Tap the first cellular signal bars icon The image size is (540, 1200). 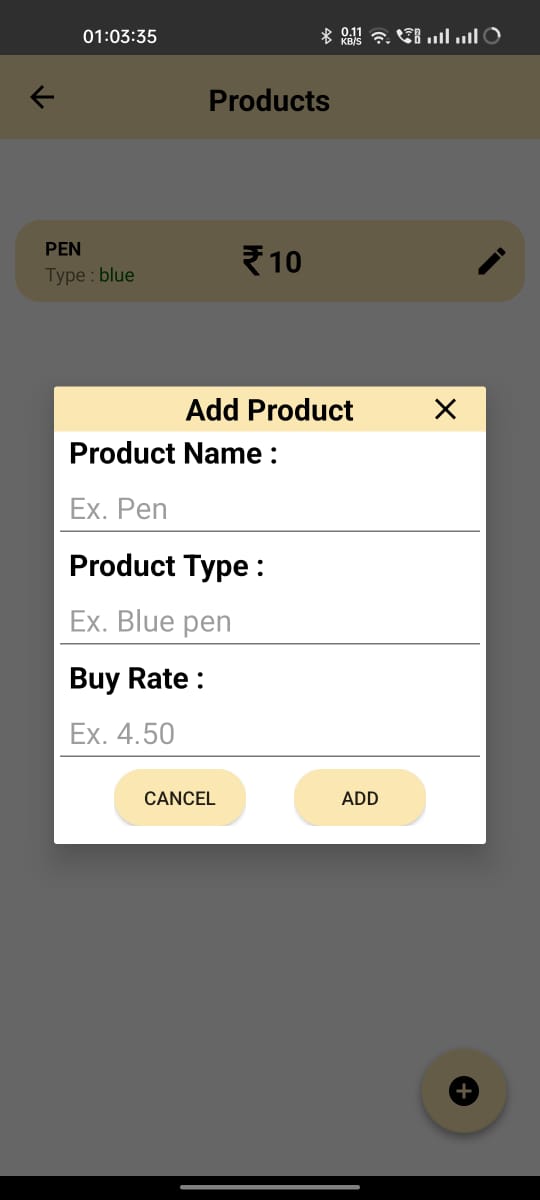coord(437,37)
